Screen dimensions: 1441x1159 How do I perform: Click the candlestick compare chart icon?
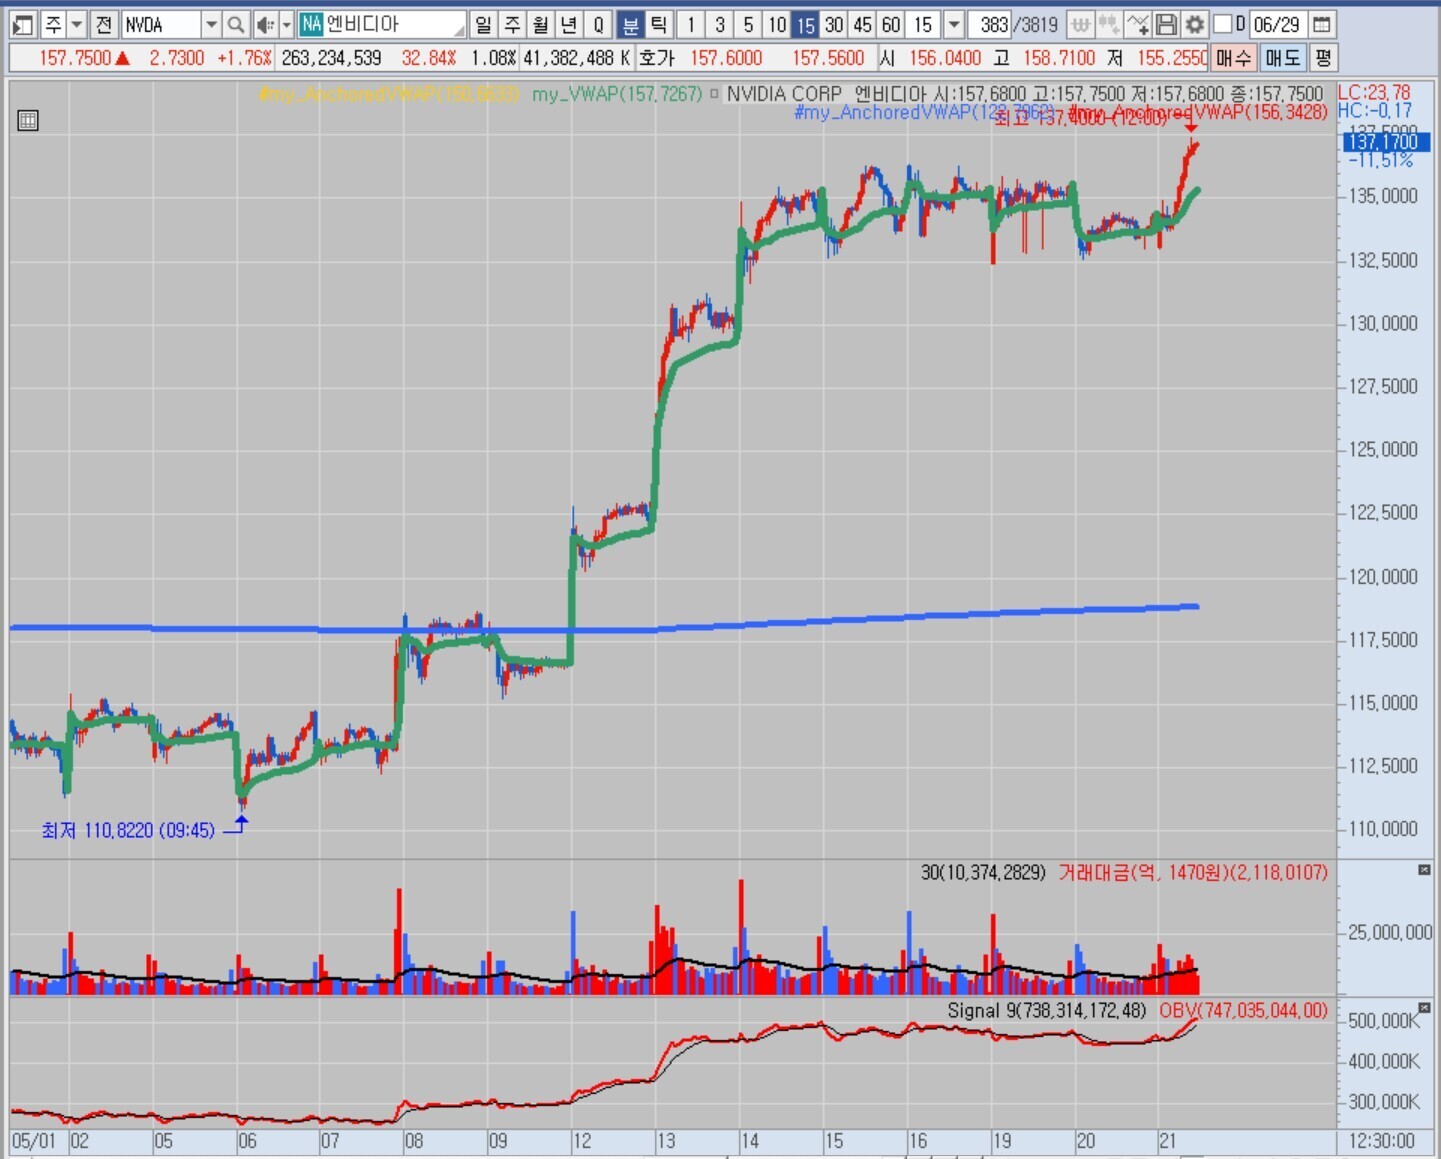point(1109,24)
